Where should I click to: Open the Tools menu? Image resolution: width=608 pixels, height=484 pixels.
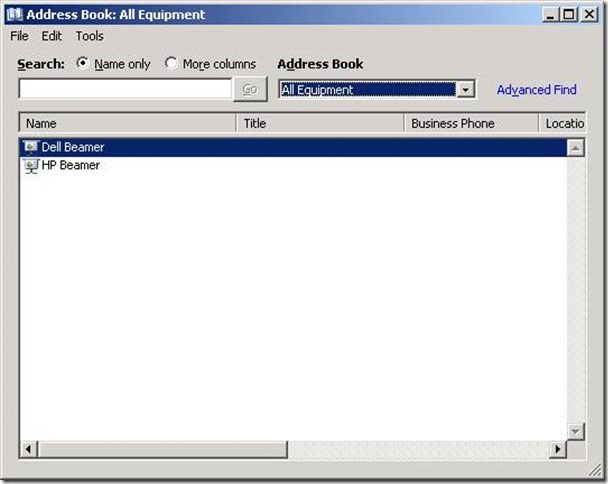[x=89, y=36]
